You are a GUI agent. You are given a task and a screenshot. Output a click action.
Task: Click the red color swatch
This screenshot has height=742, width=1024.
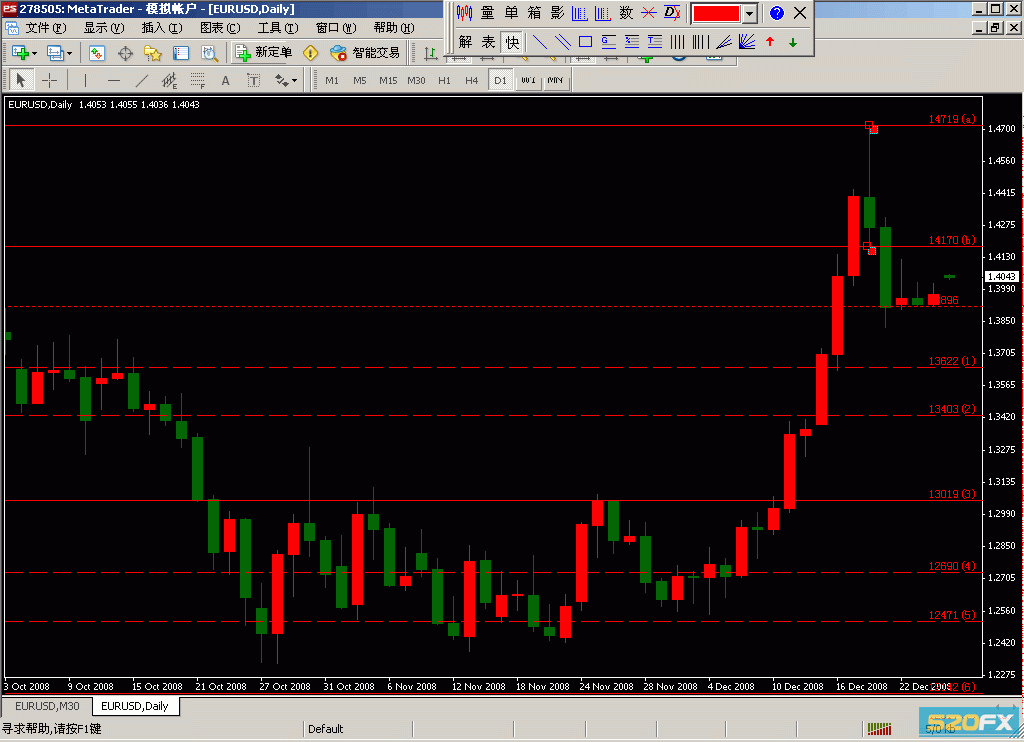pyautogui.click(x=716, y=13)
